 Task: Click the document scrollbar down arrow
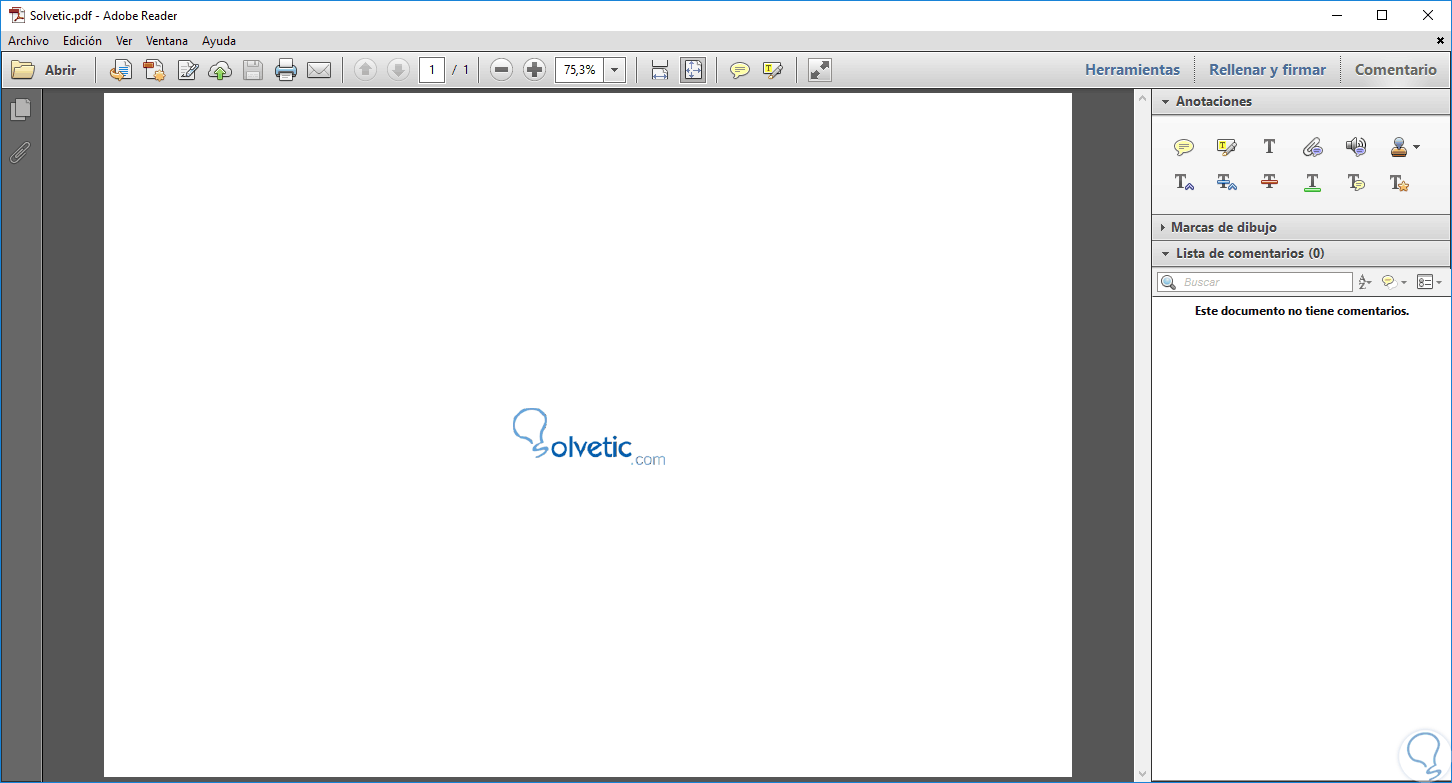[x=1143, y=774]
